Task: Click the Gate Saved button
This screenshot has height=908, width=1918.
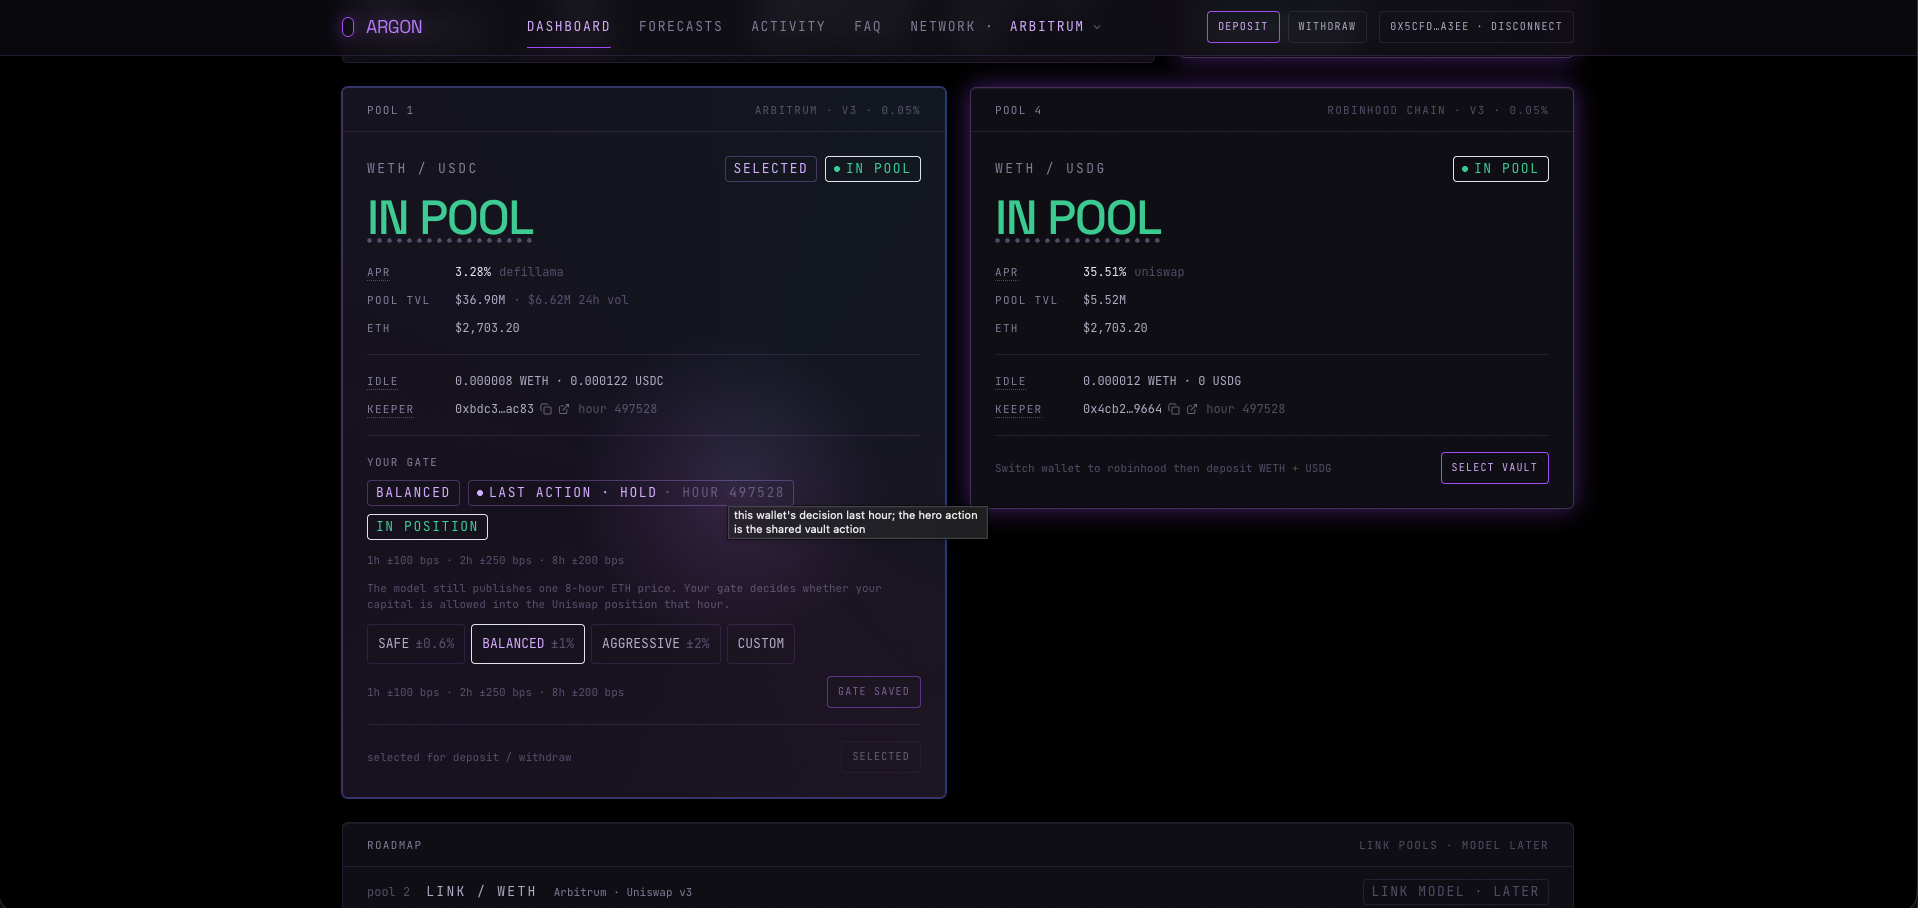Action: [x=874, y=692]
